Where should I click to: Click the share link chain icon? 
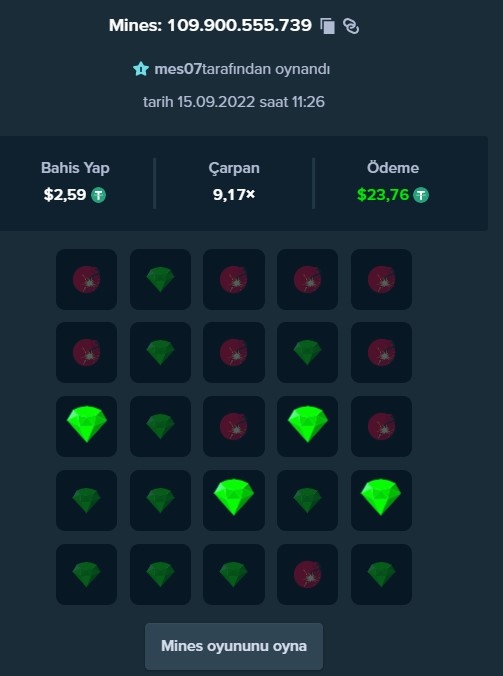pos(351,26)
